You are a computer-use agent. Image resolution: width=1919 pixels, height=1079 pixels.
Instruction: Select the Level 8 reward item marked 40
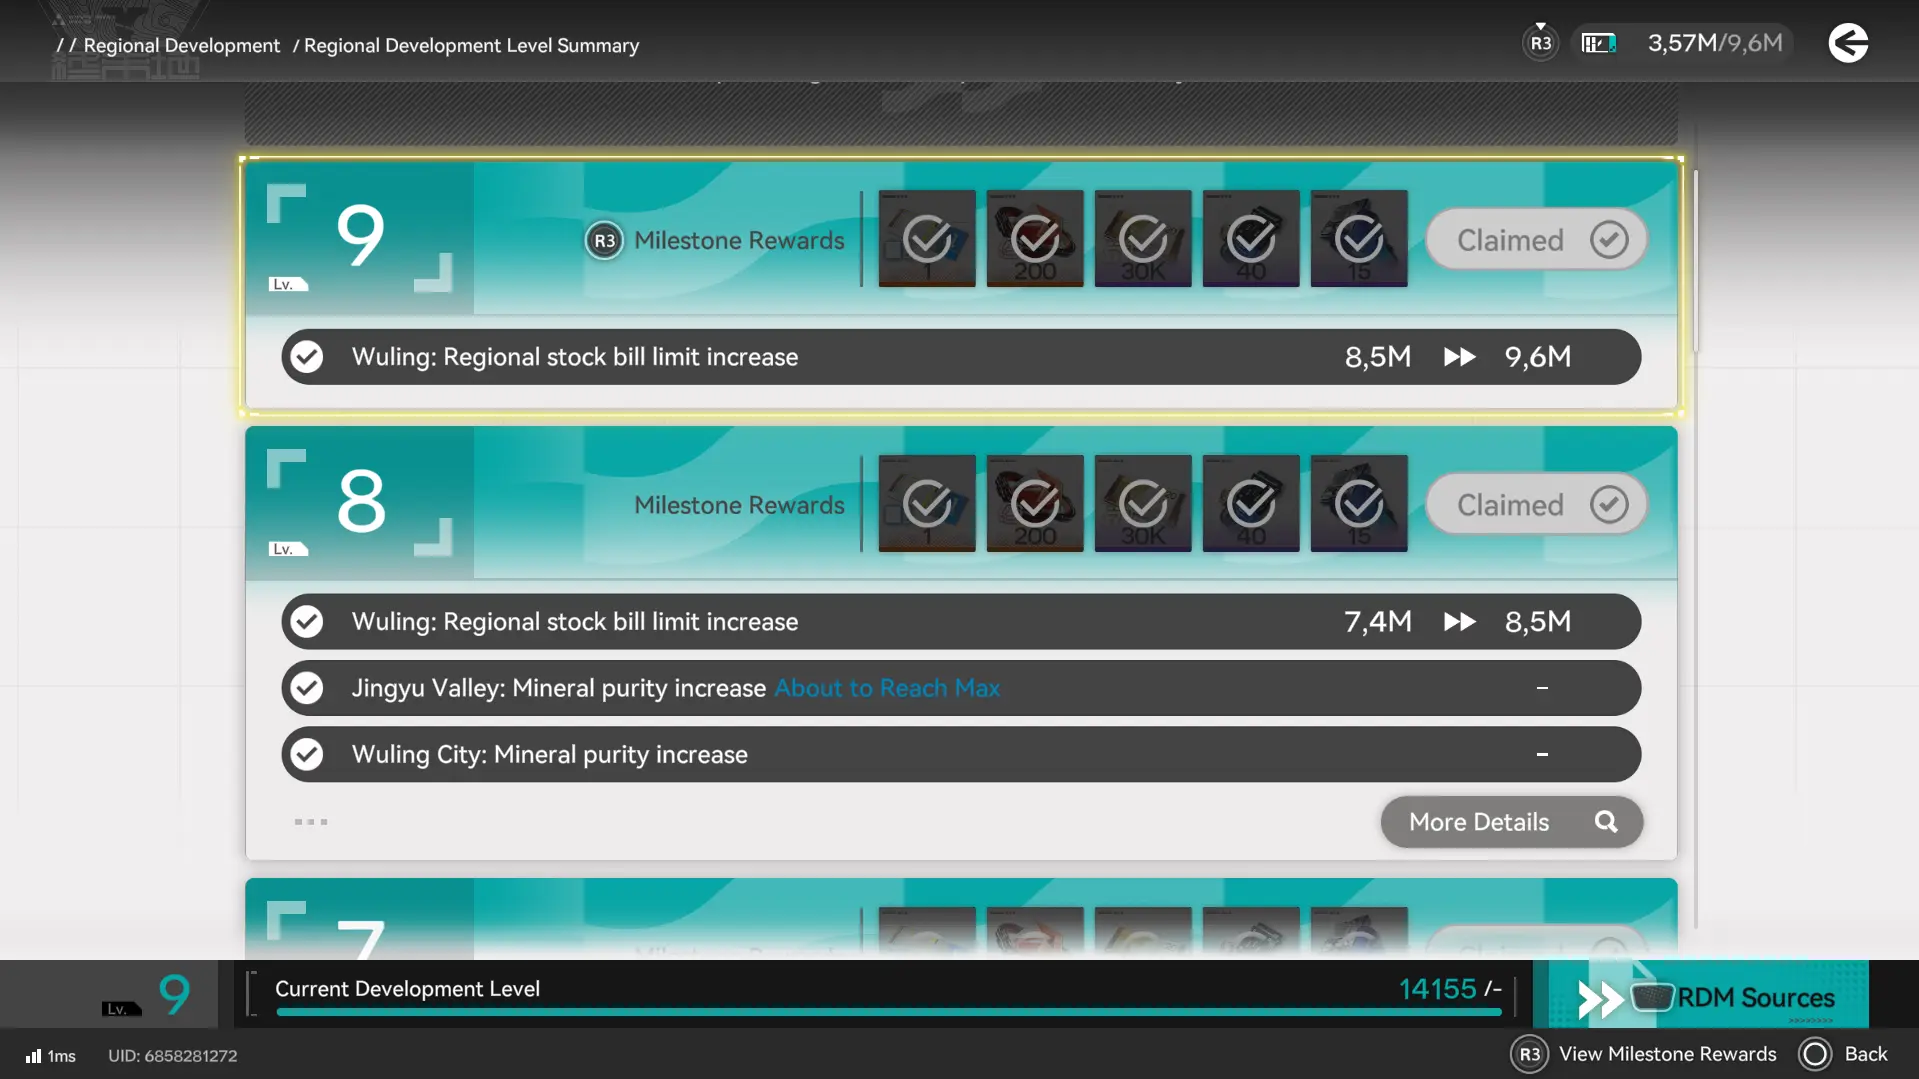click(x=1251, y=504)
